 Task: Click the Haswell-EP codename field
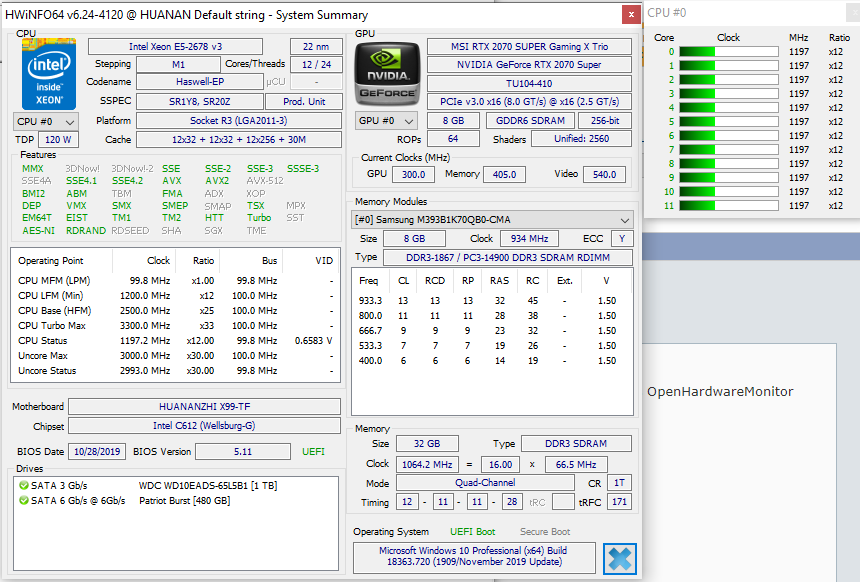(x=200, y=82)
